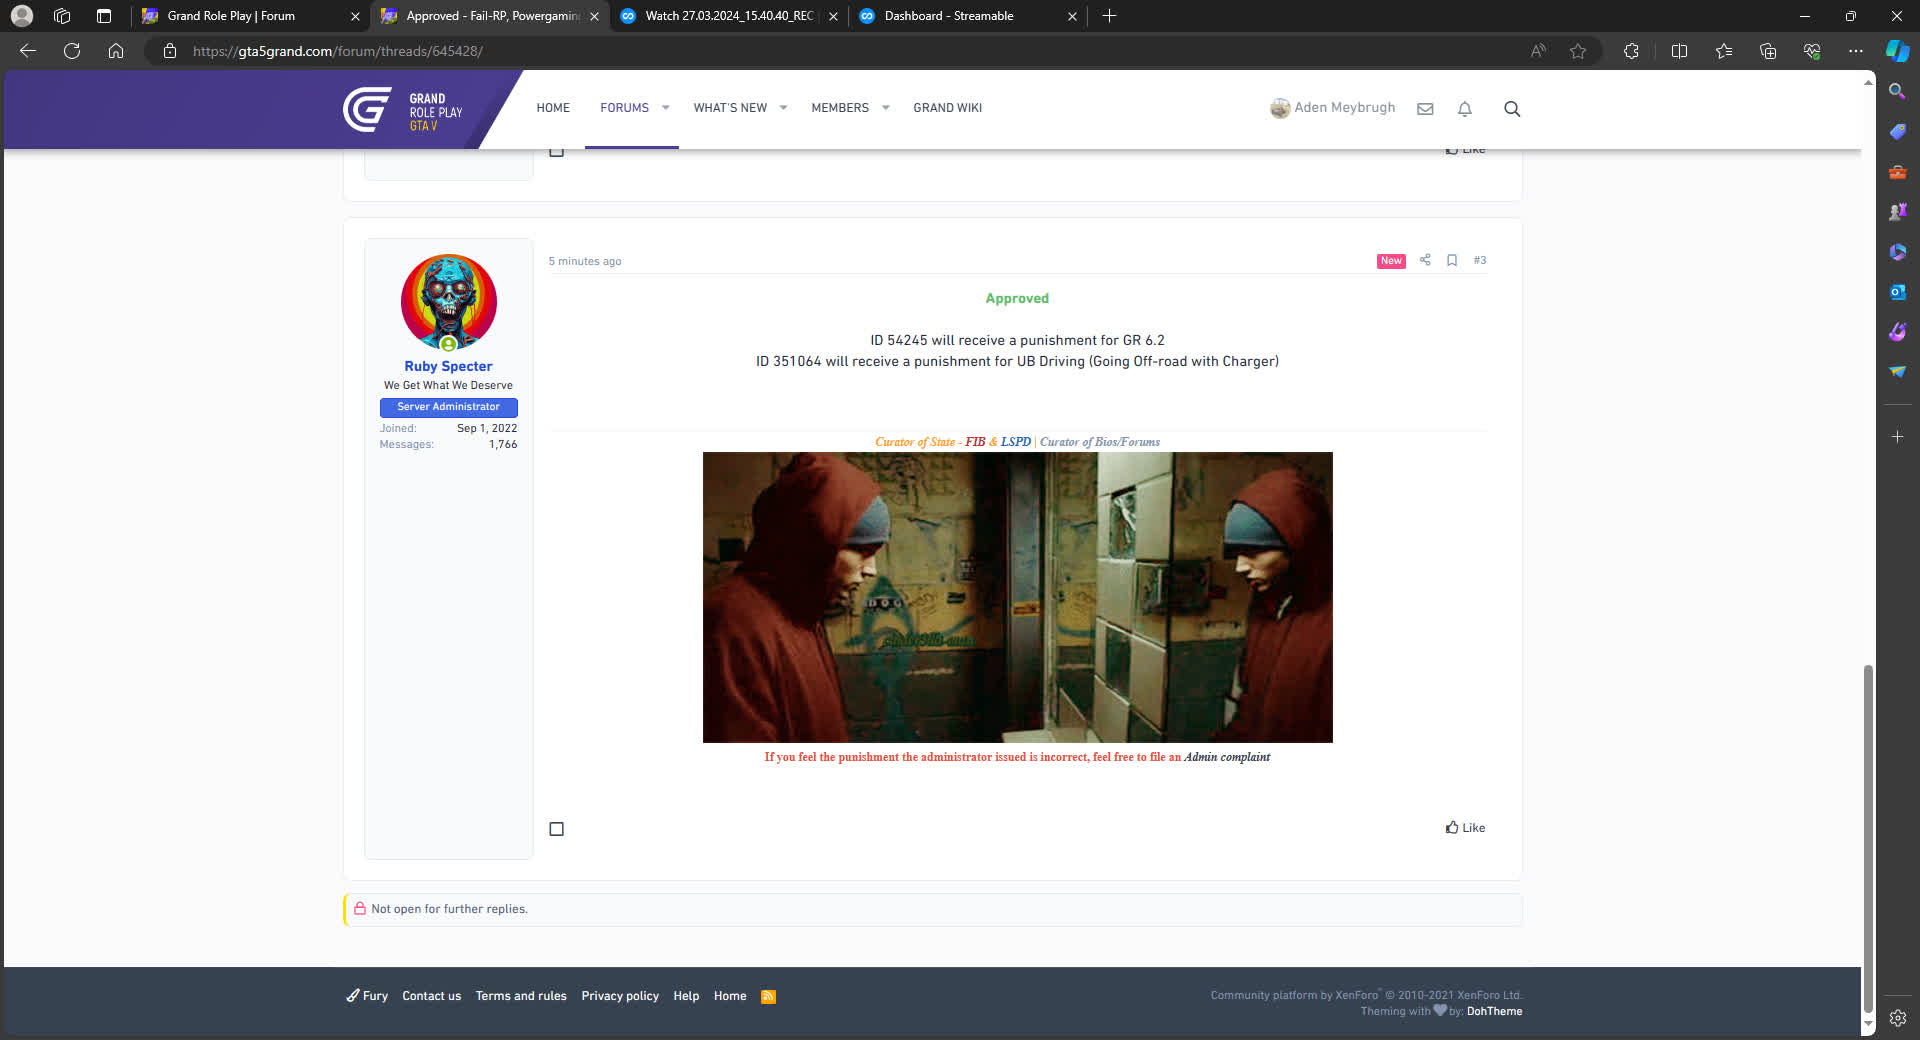The image size is (1920, 1040).
Task: Select the checkbox below Ruby Specter's post
Action: coord(557,828)
